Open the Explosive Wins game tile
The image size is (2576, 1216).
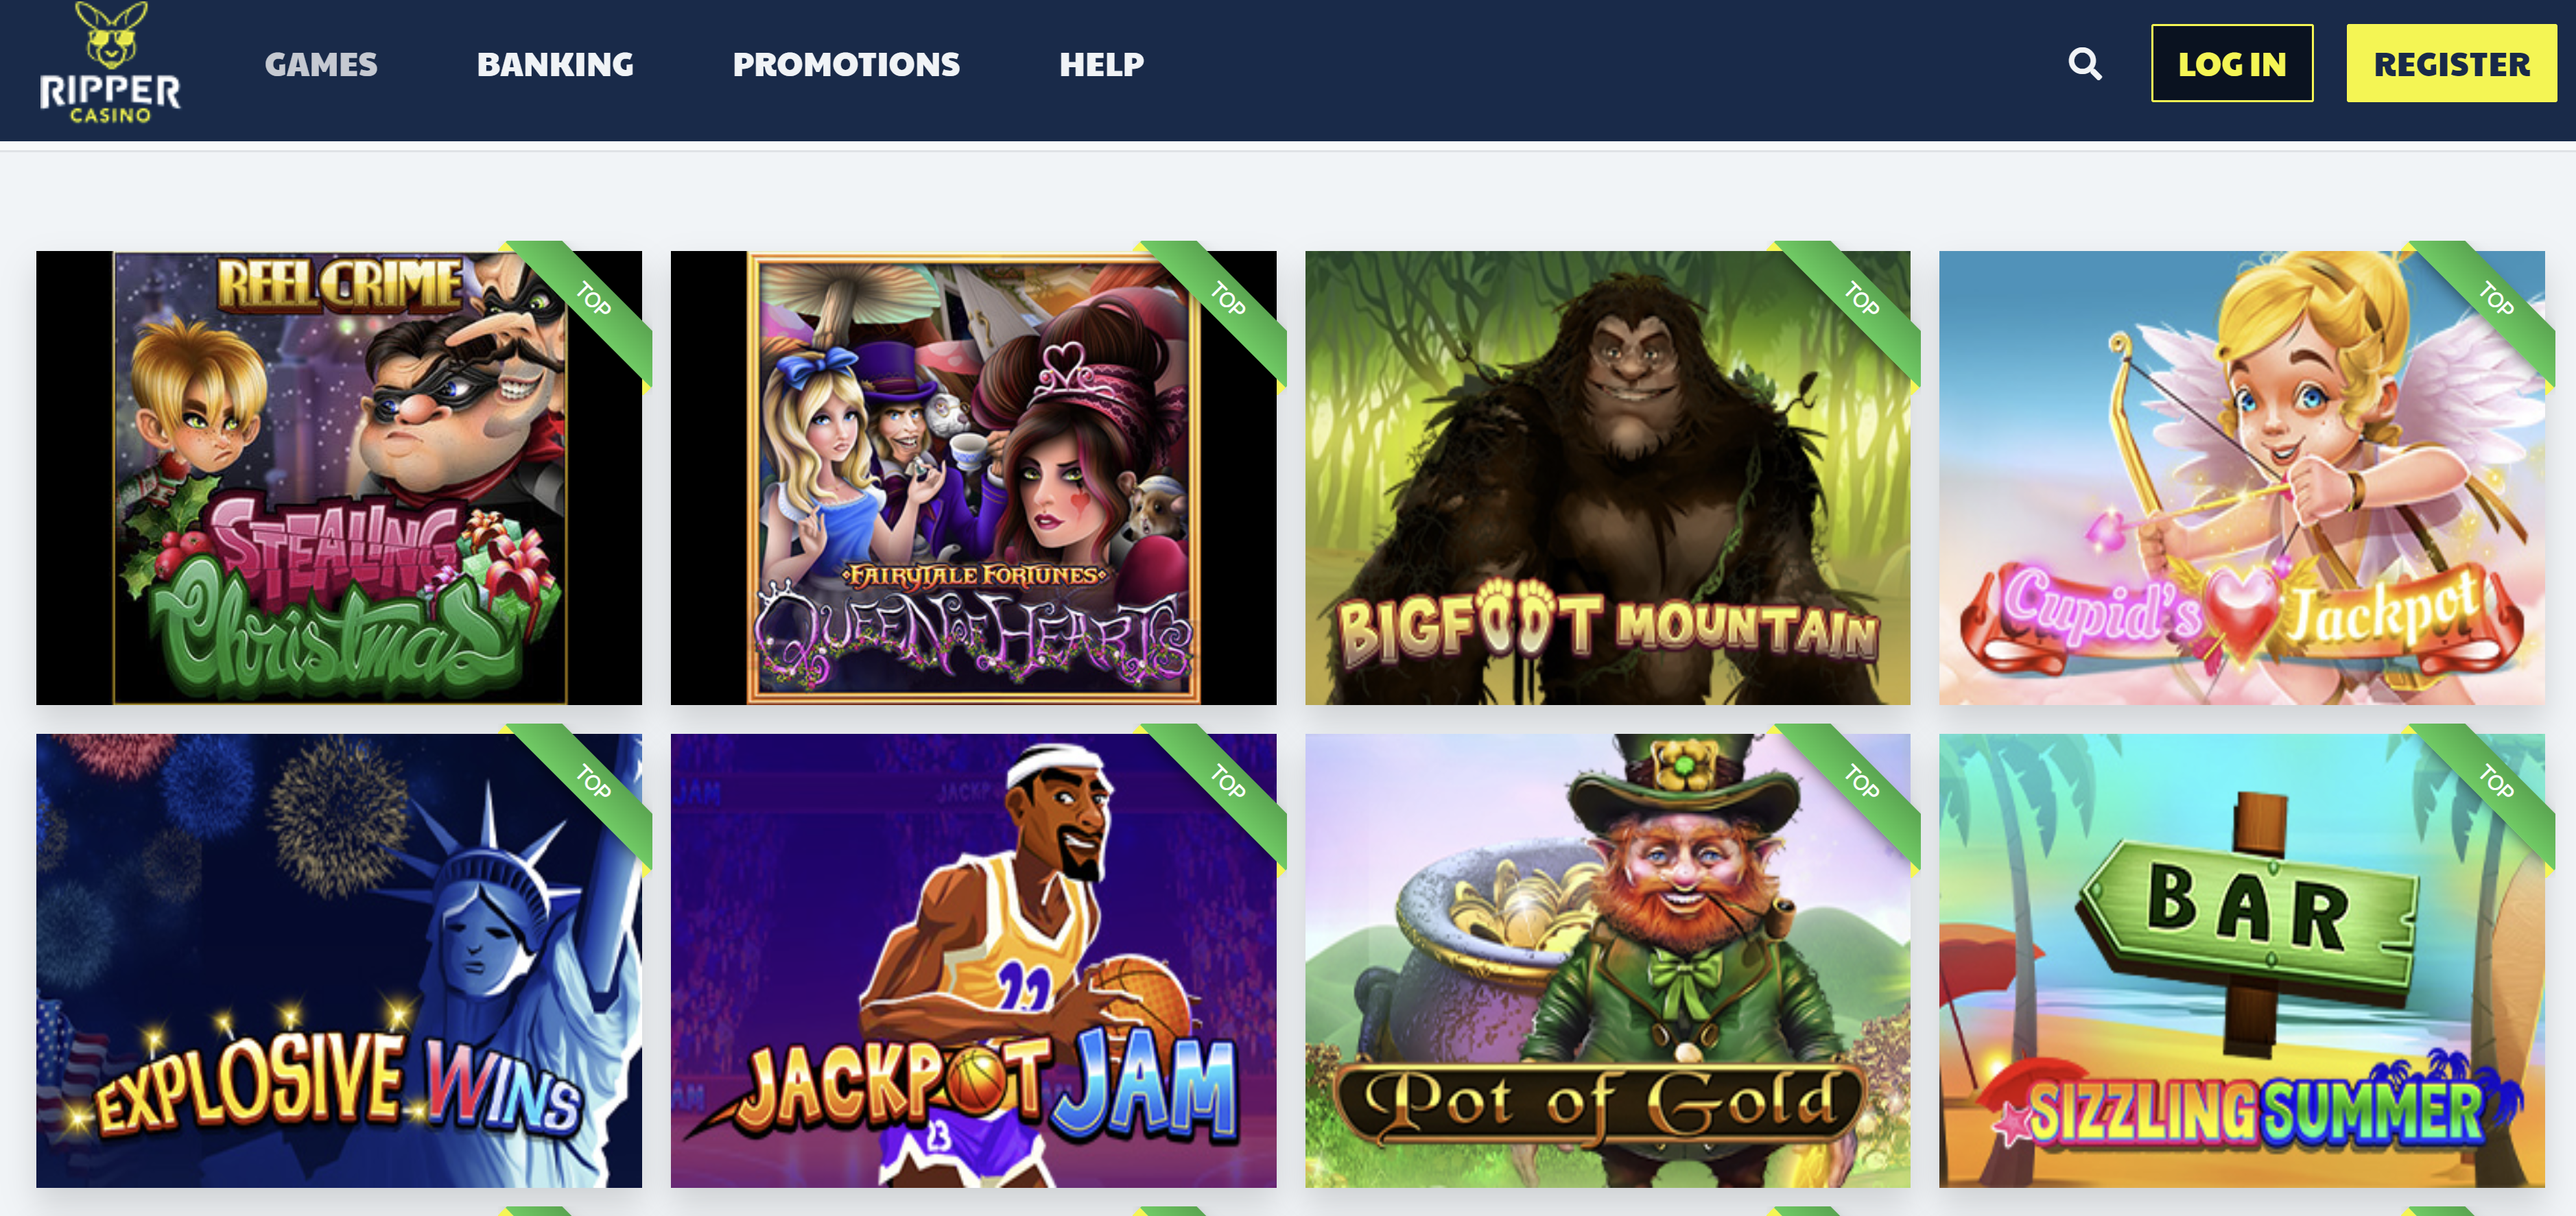(x=339, y=961)
